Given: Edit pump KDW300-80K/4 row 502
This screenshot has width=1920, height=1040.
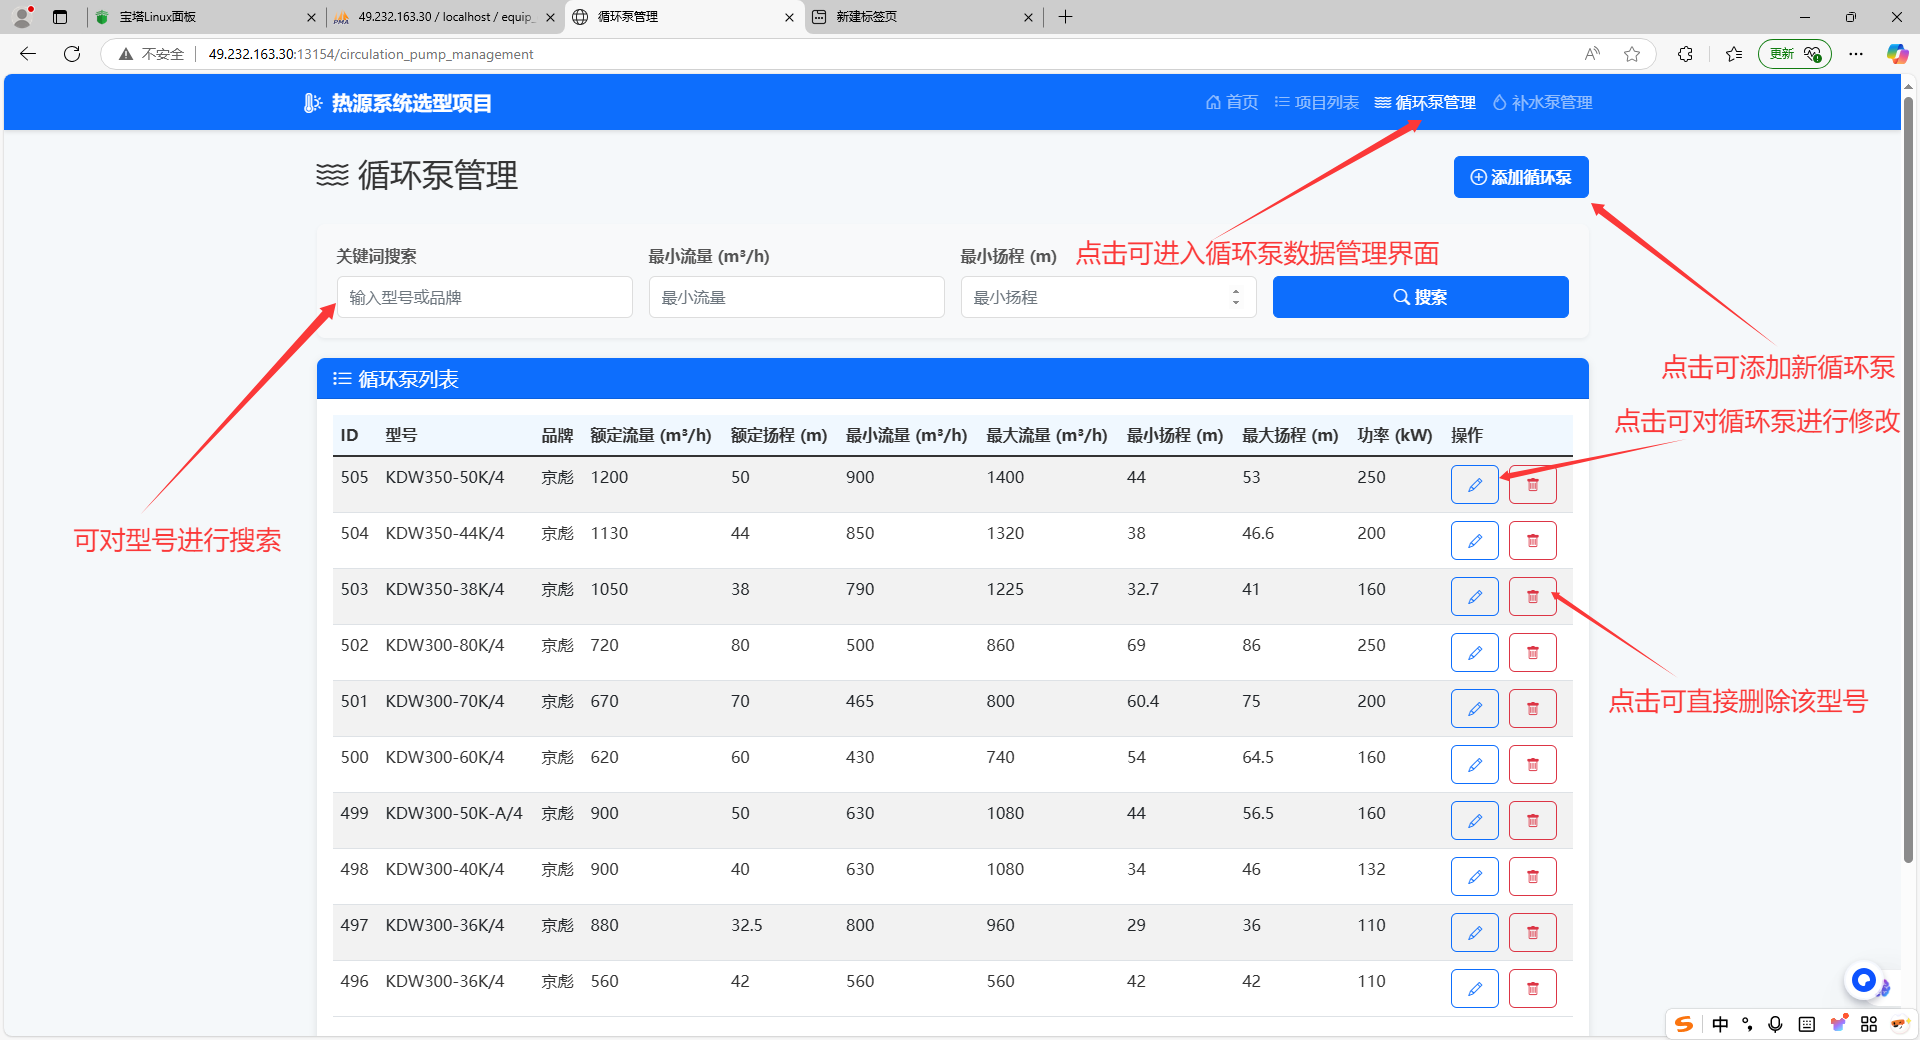Looking at the screenshot, I should 1474,653.
